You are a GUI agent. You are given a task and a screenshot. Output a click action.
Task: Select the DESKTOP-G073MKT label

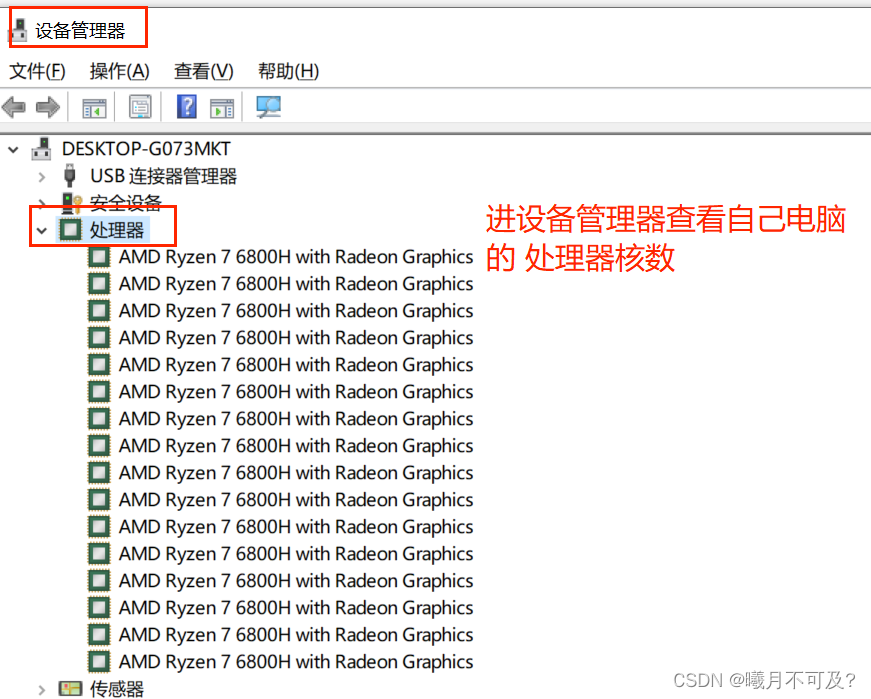(x=146, y=149)
